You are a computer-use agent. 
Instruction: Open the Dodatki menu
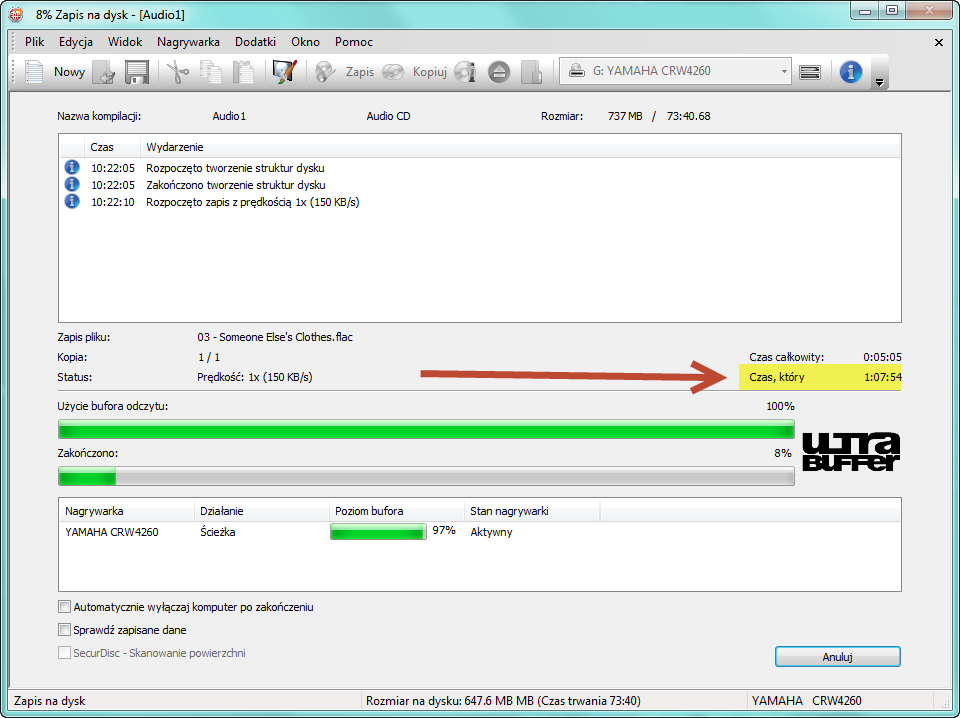pos(255,42)
